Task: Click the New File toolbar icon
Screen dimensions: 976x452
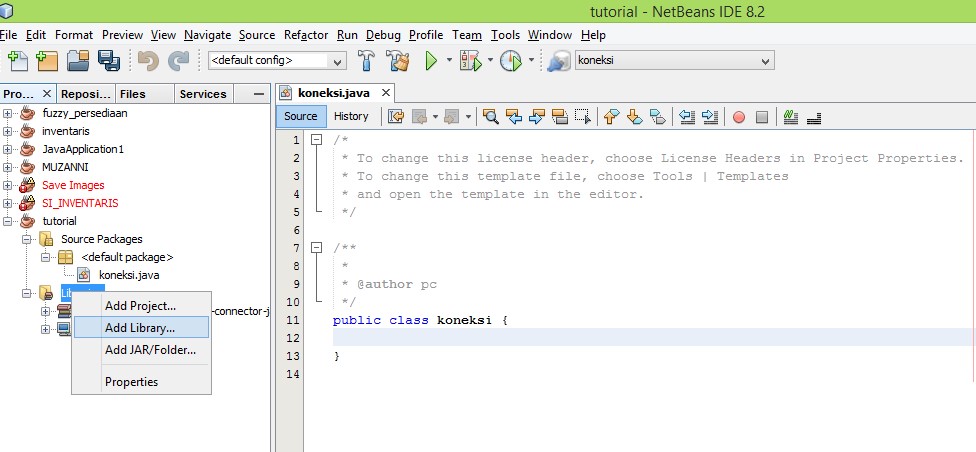Action: [x=16, y=61]
